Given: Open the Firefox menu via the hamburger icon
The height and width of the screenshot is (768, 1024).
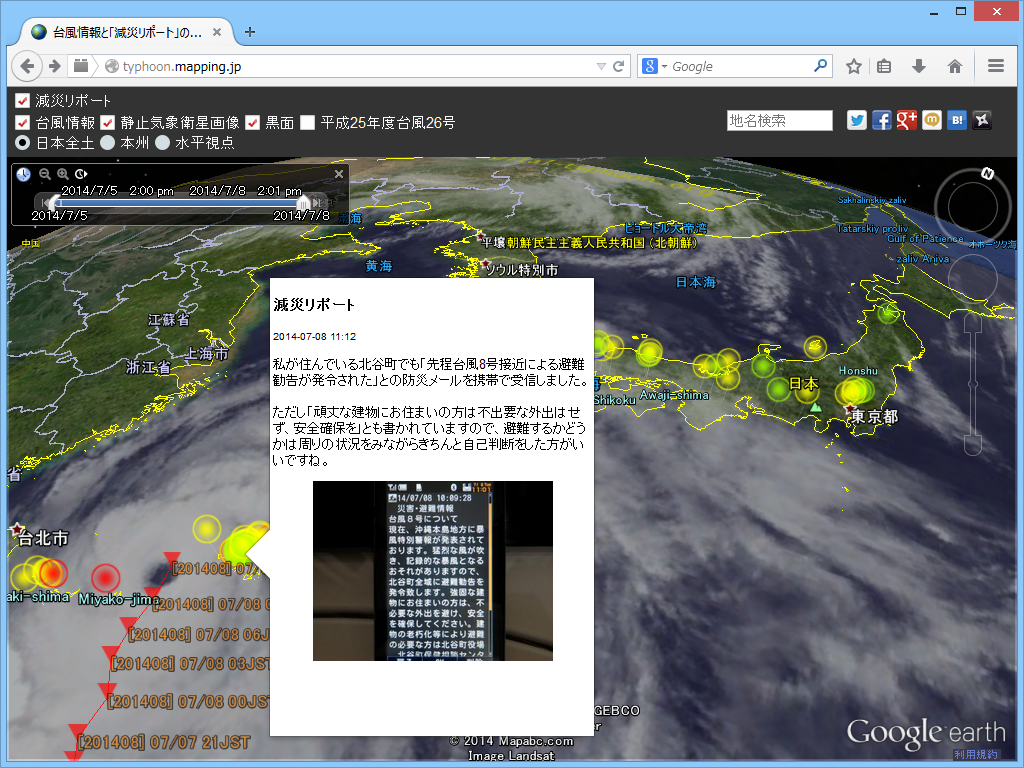Looking at the screenshot, I should [995, 66].
